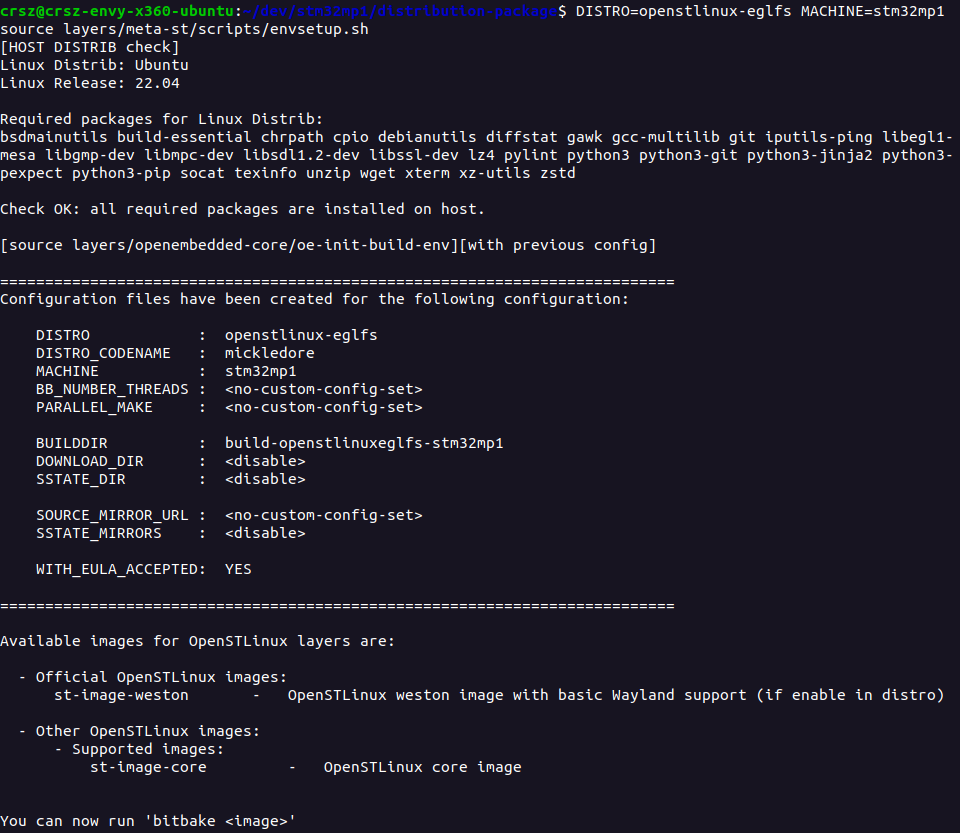Screen dimensions: 960x833
Task: Click the openstlinux-eglfs value in the DISTRO row
Action: [x=301, y=335]
